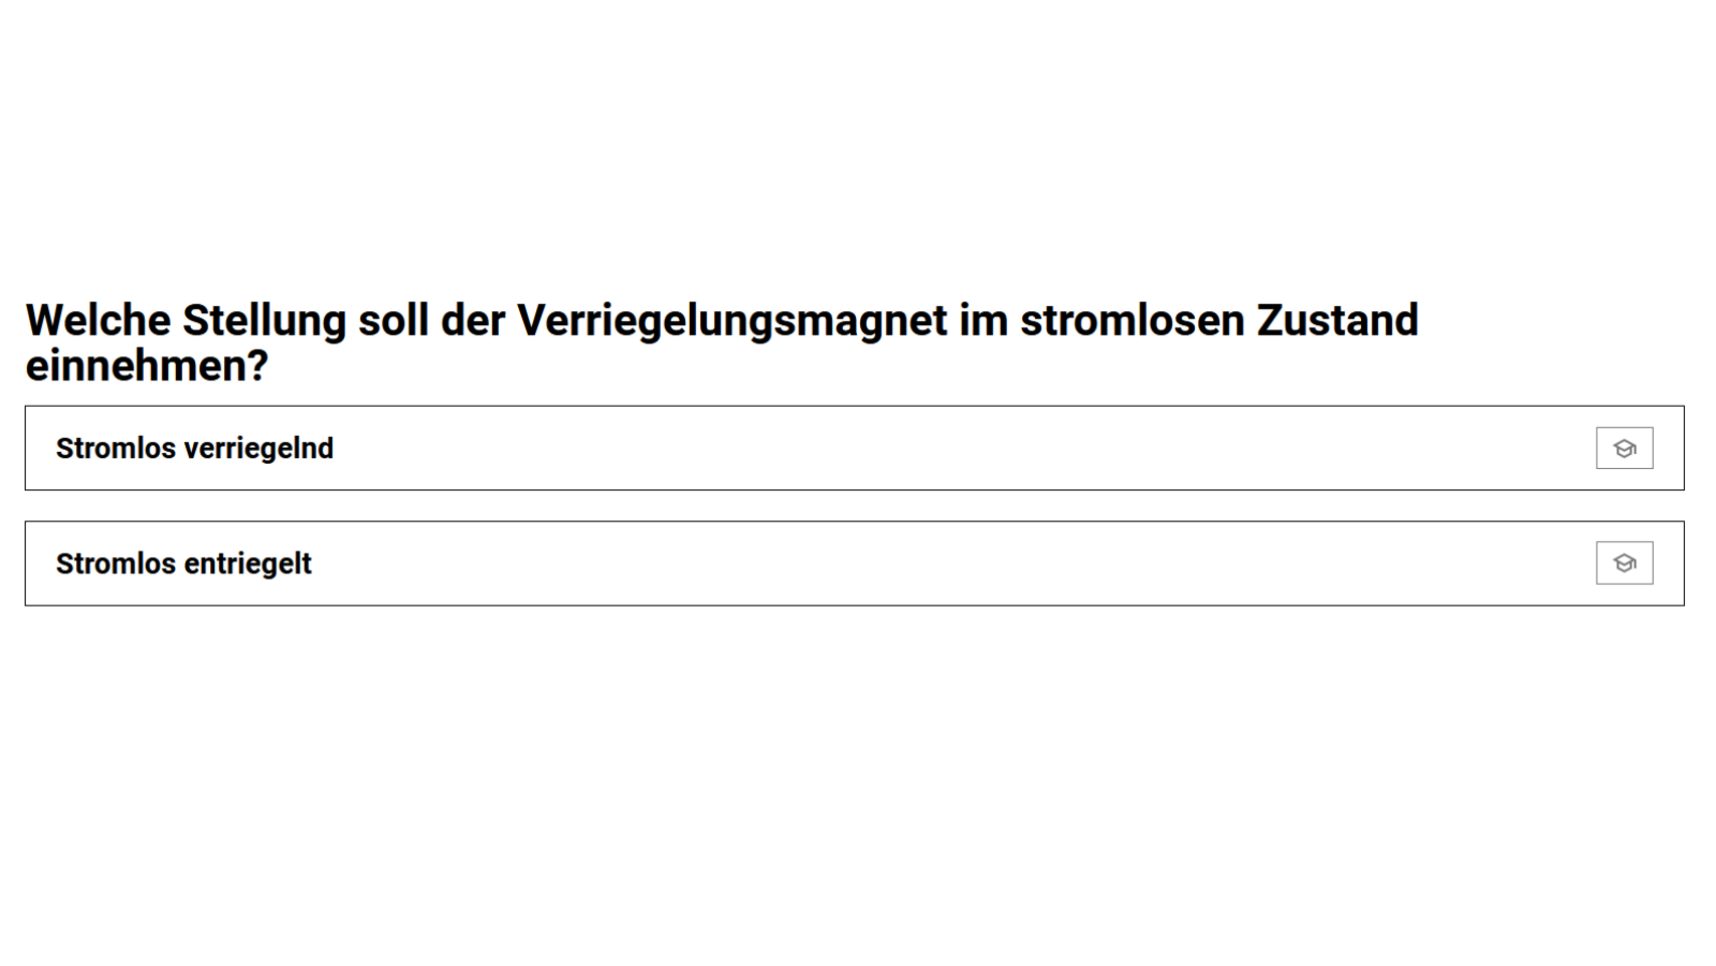This screenshot has height=966, width=1716.
Task: Click the word 'Welche' starting the question
Action: (x=97, y=321)
